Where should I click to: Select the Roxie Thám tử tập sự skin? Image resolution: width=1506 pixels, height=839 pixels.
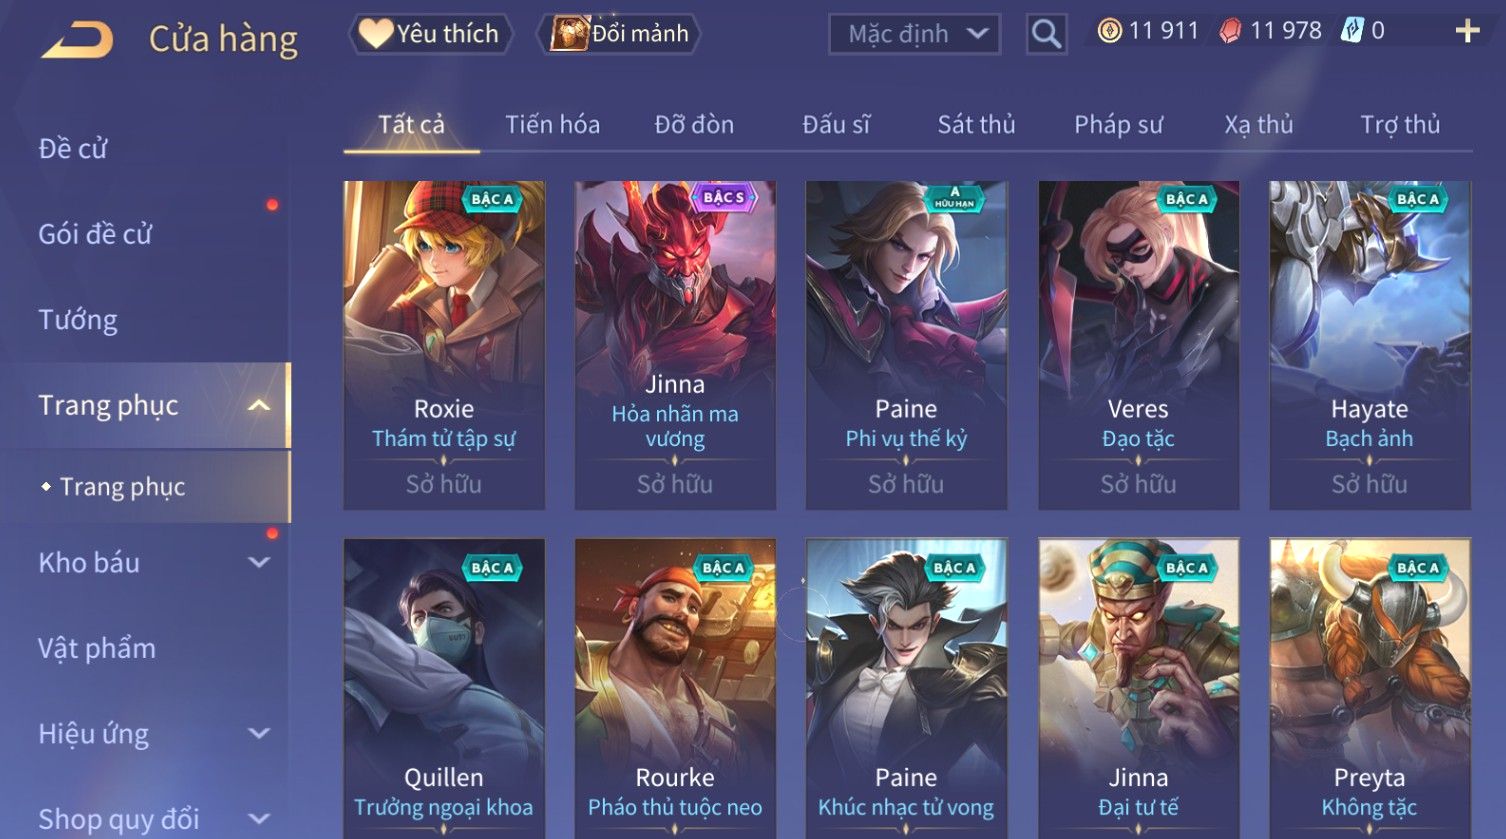444,345
